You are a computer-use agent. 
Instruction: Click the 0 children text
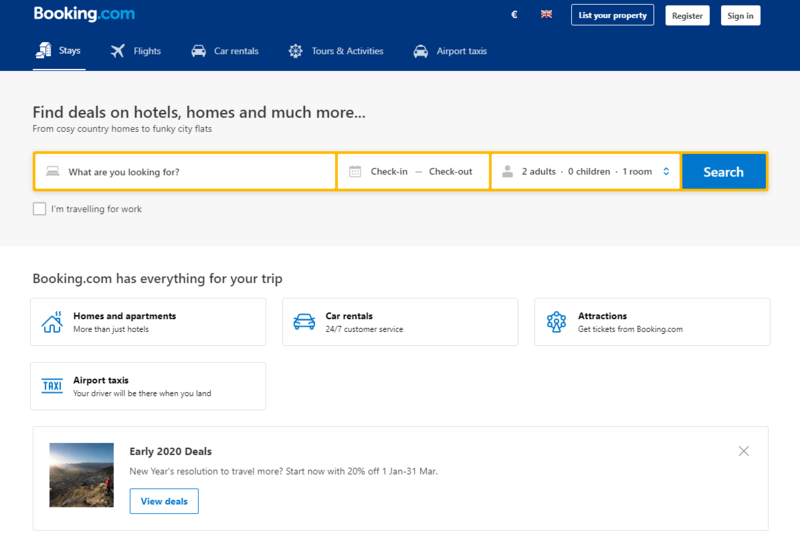[589, 171]
